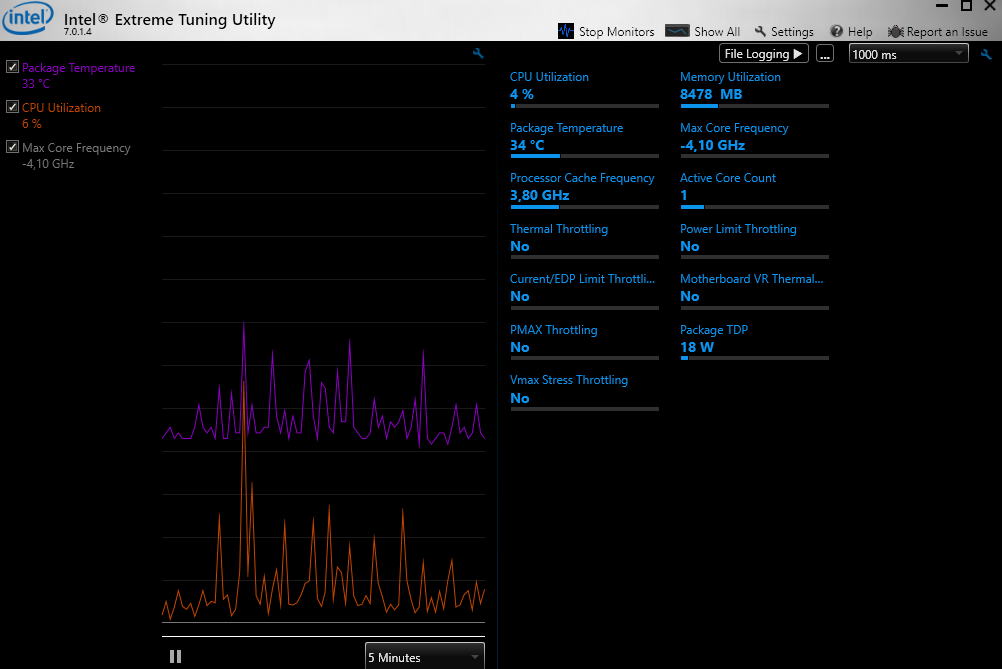Click the Processor Cache Frequency progress bar
Screen dimensions: 1002x669
pyautogui.click(x=584, y=206)
